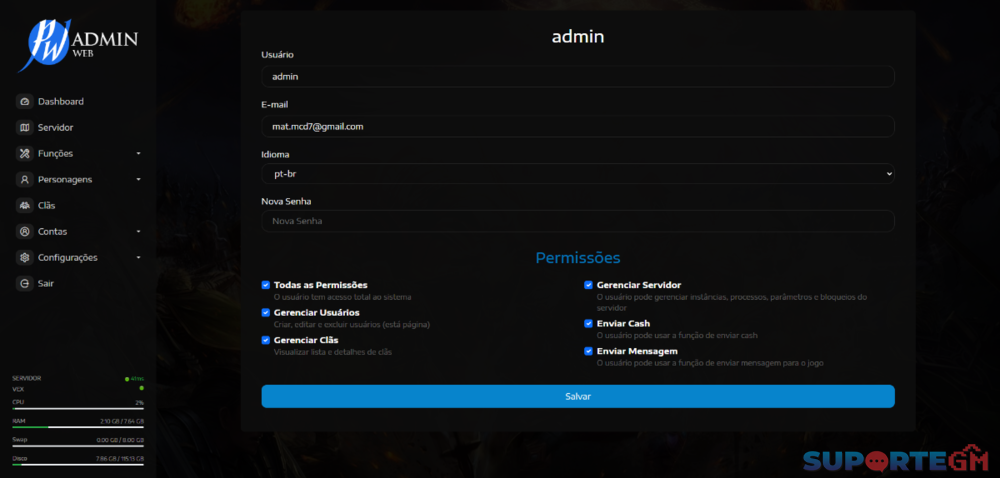Toggle the Gerenciar Usuários checkbox
Viewport: 1000px width, 478px height.
[x=266, y=313]
